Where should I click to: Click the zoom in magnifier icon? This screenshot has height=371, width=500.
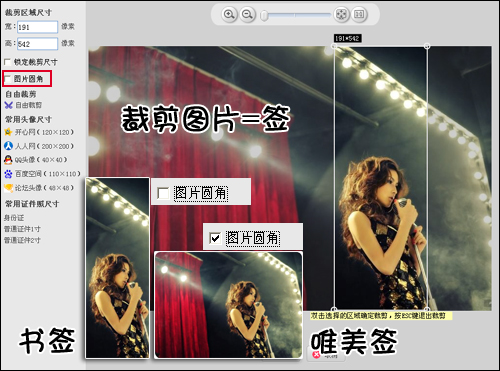tap(229, 15)
